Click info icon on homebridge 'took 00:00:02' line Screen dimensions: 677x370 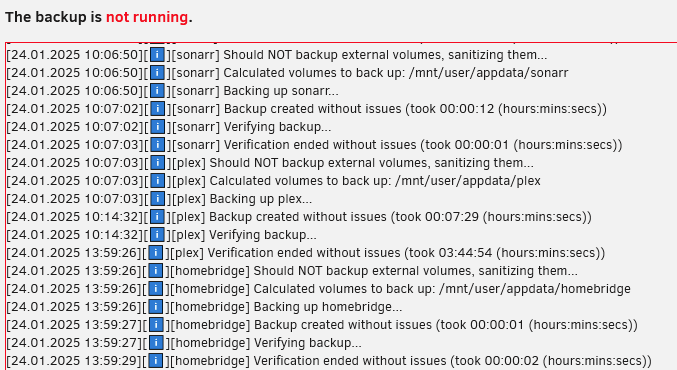156,361
